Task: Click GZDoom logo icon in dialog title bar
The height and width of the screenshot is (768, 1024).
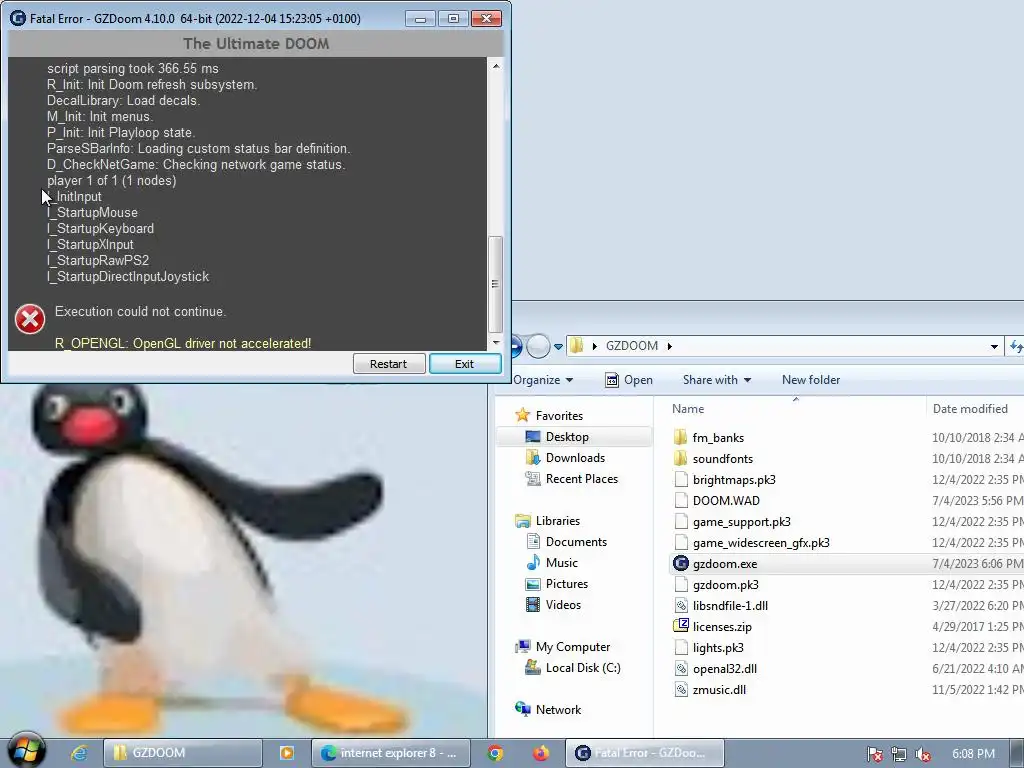Action: click(18, 18)
